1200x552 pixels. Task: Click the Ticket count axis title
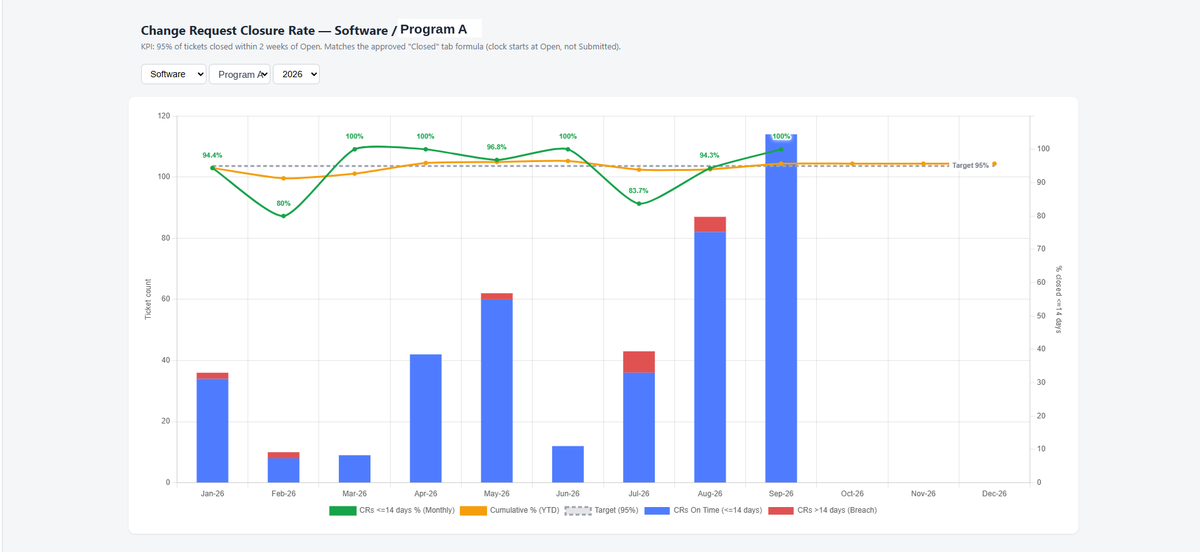click(x=148, y=299)
